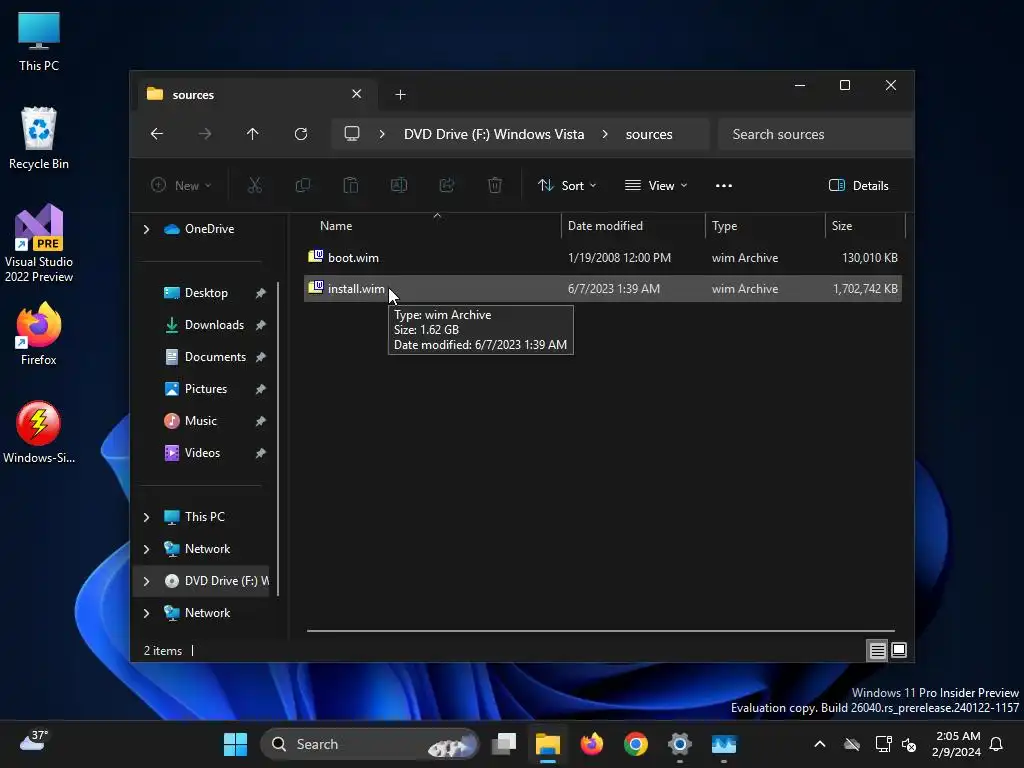Select the sources tab
This screenshot has height=768, width=1024.
(x=255, y=95)
